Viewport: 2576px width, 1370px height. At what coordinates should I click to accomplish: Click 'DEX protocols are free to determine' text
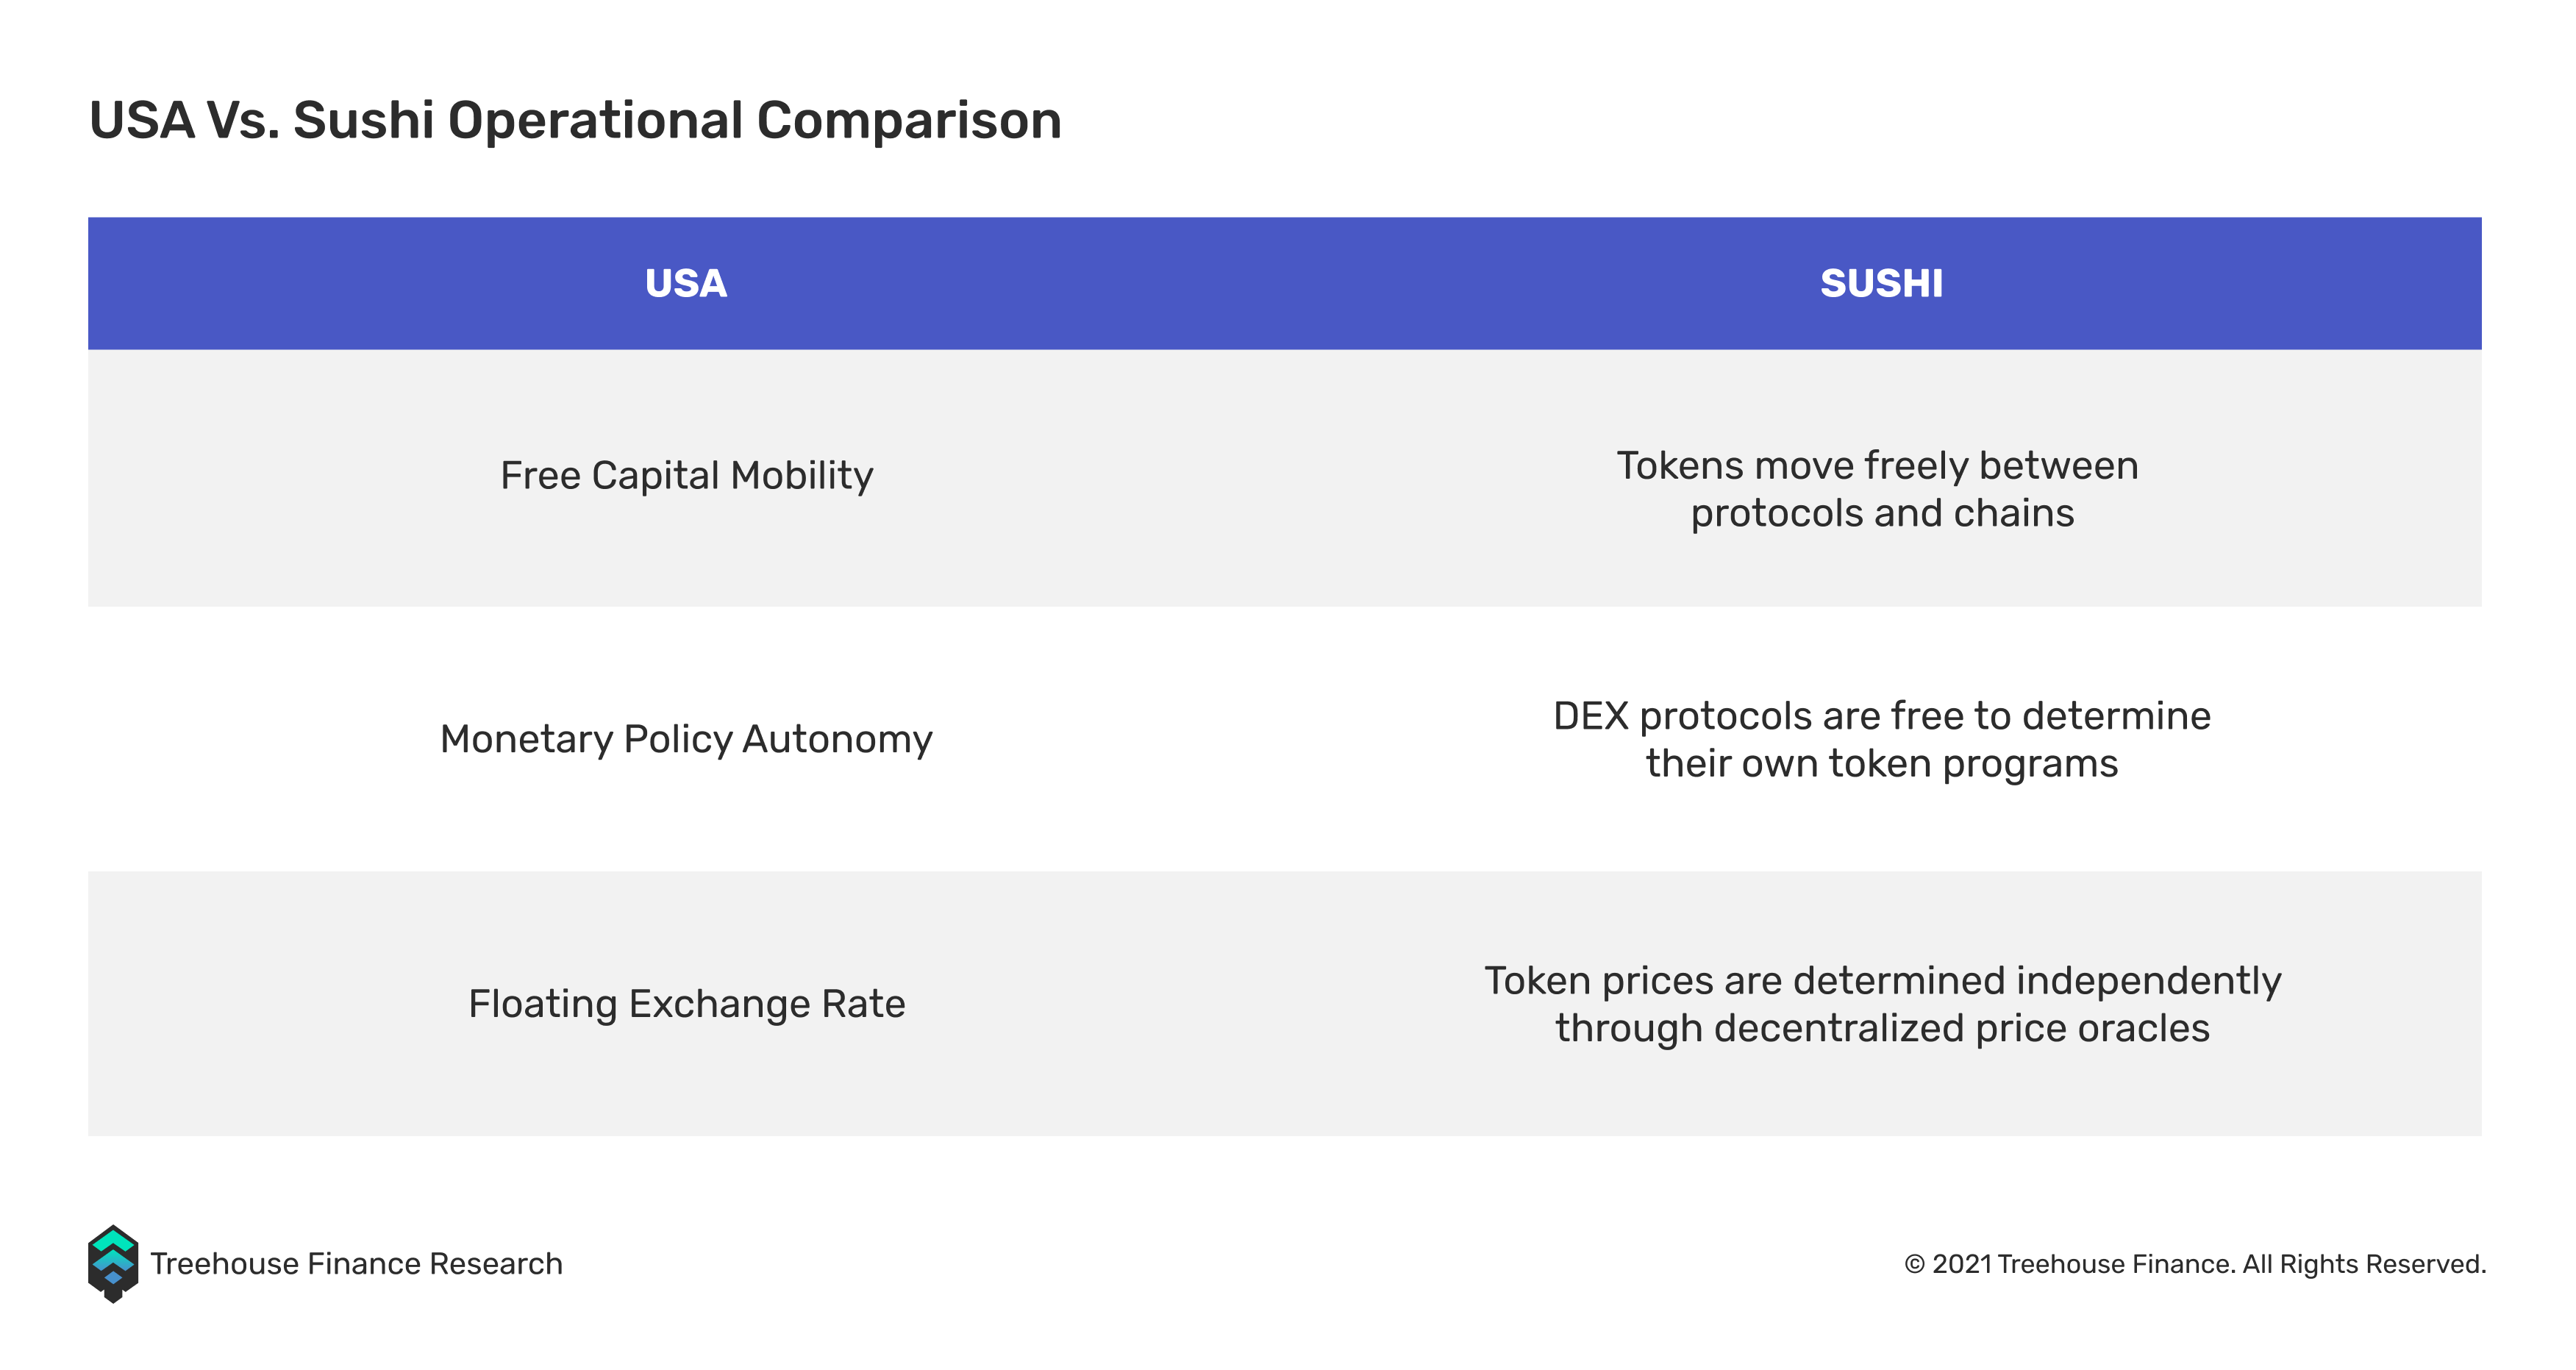1882,716
